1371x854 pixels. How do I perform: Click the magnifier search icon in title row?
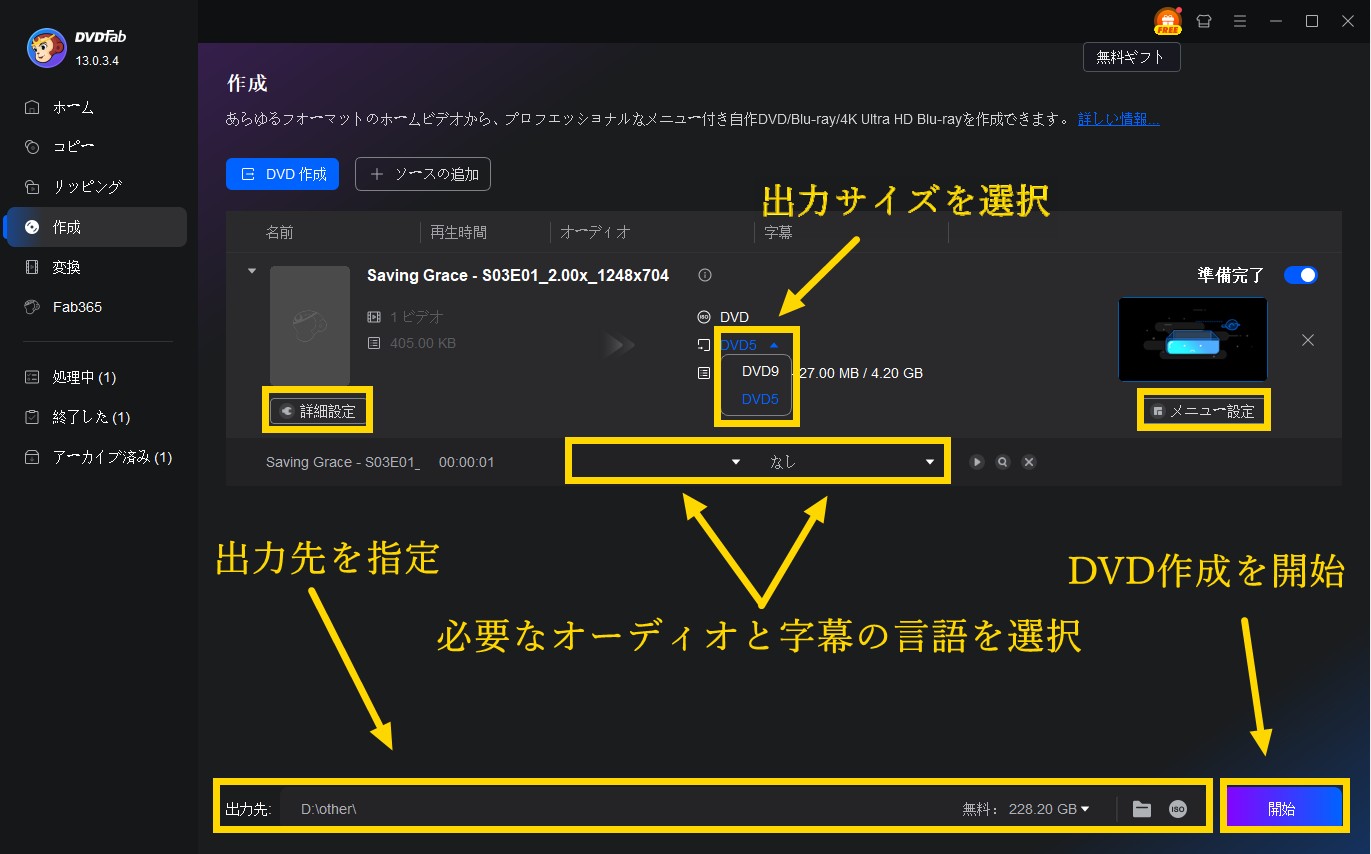[x=1002, y=462]
